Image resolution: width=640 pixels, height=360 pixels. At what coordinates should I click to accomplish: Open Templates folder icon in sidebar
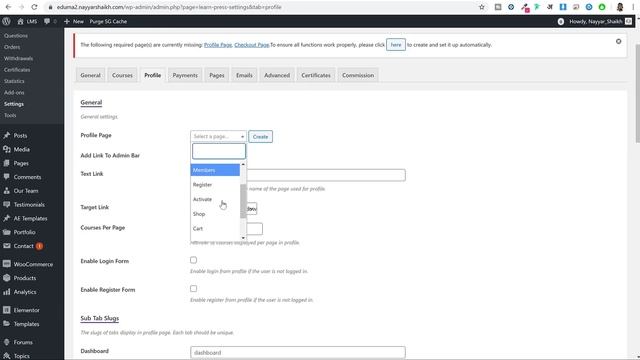7,324
